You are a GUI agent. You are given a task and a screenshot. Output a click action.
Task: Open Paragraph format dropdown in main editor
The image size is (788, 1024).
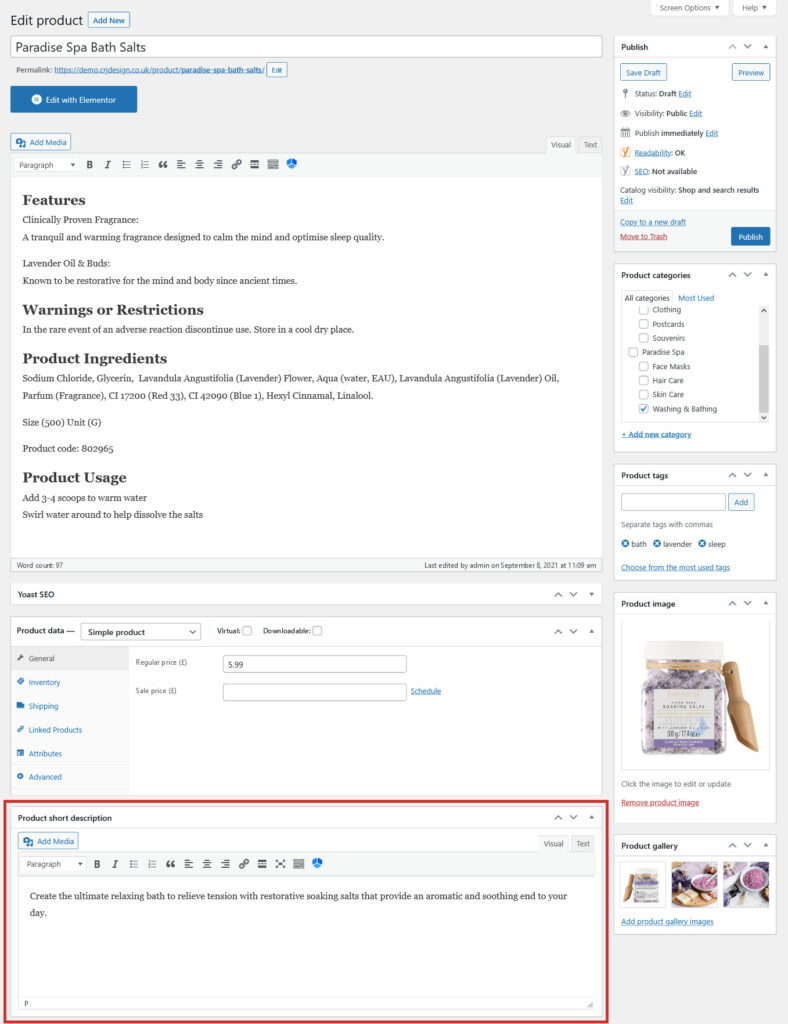[x=46, y=165]
